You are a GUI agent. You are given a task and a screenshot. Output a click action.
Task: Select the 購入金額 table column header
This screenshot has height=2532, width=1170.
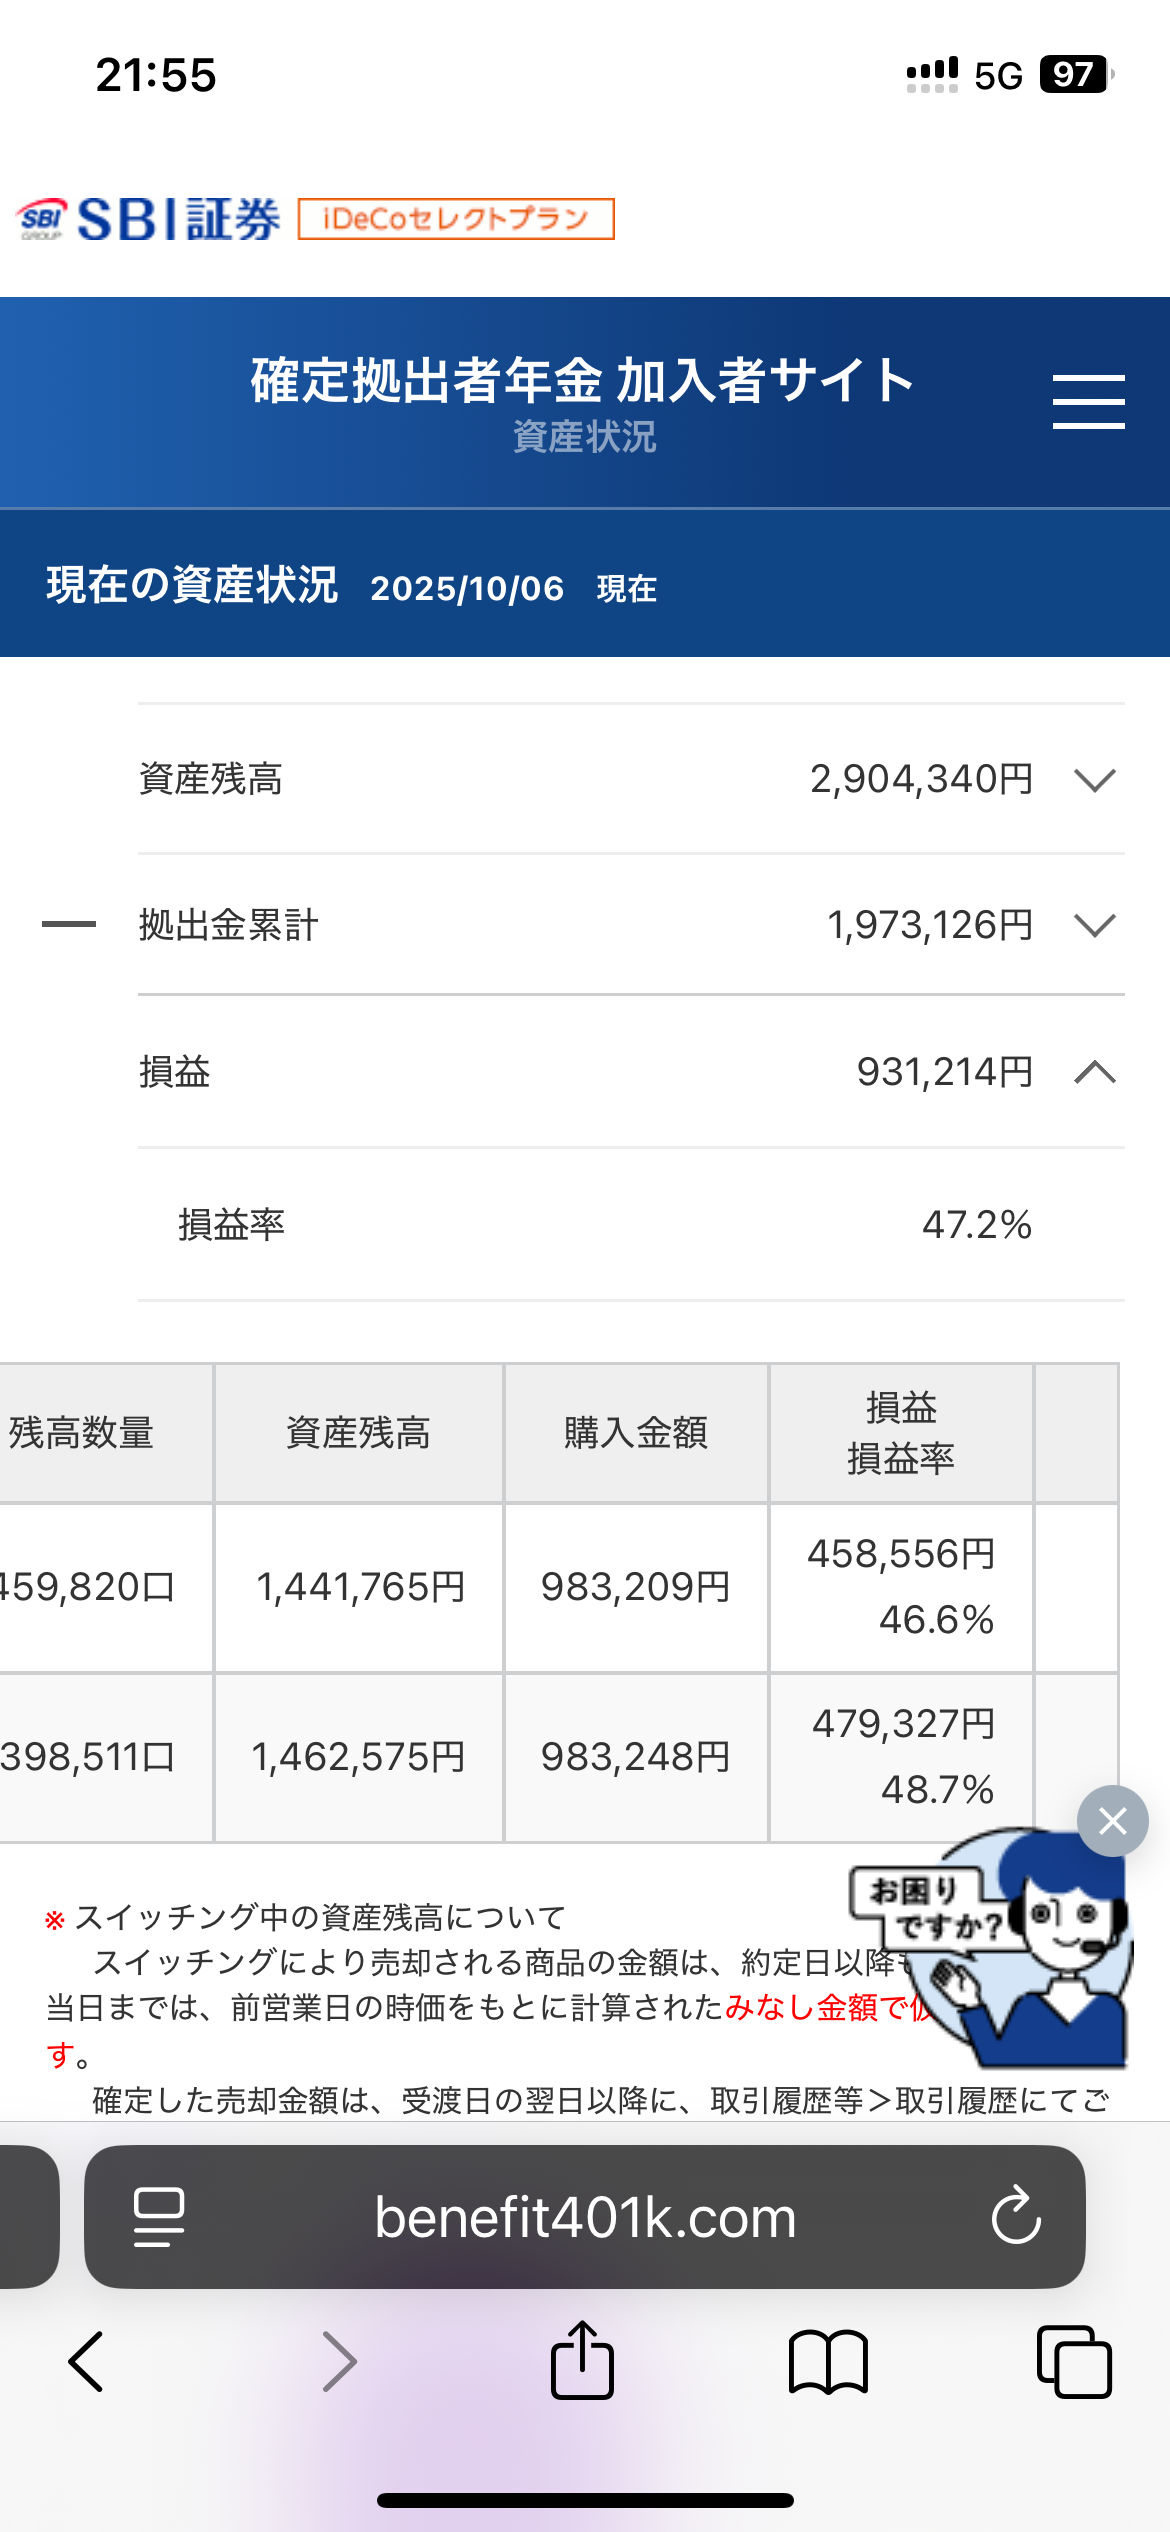(636, 1433)
